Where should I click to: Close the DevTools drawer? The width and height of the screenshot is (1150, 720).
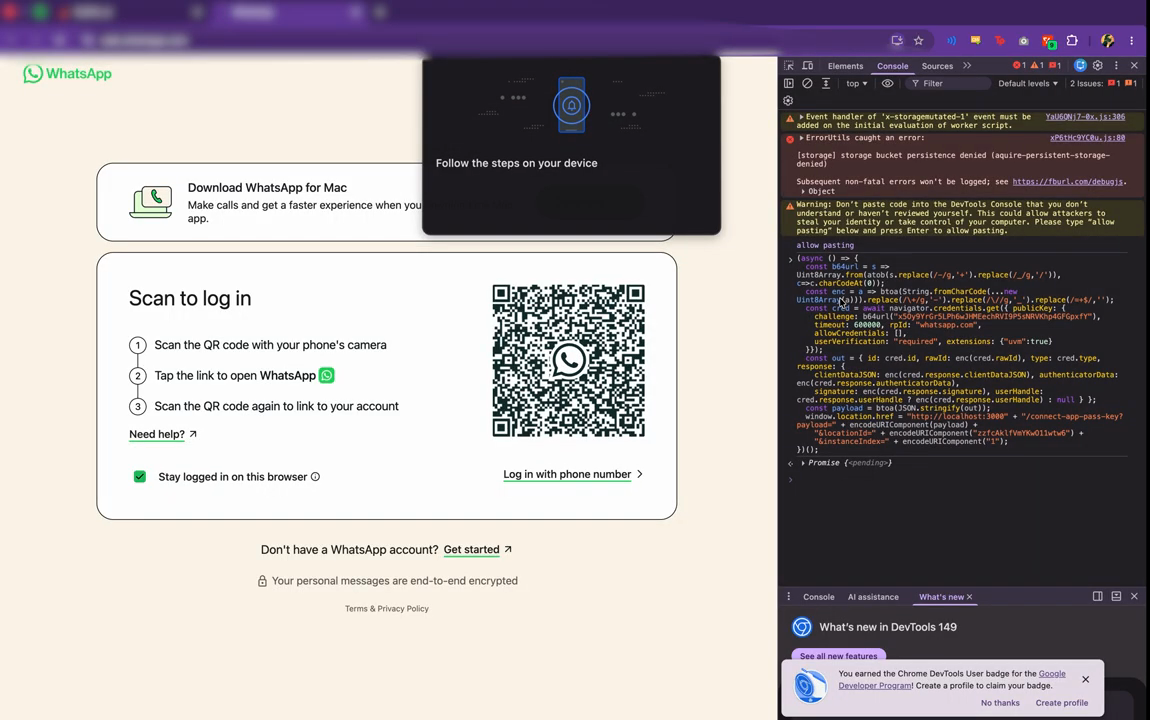click(1134, 596)
